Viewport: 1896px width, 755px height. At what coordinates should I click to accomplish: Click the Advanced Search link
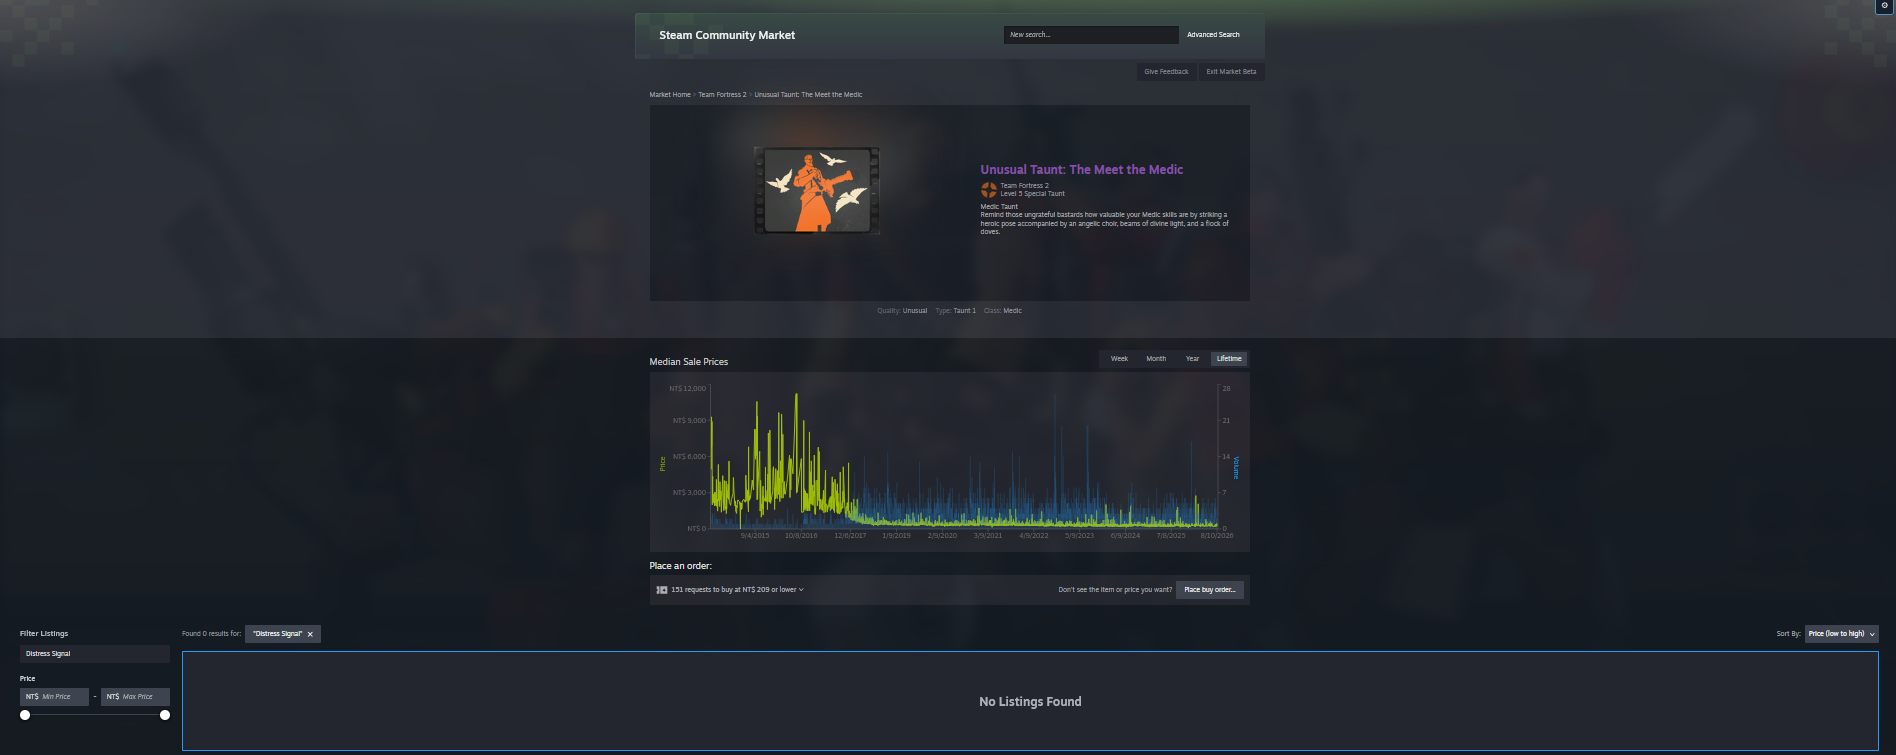(1213, 35)
